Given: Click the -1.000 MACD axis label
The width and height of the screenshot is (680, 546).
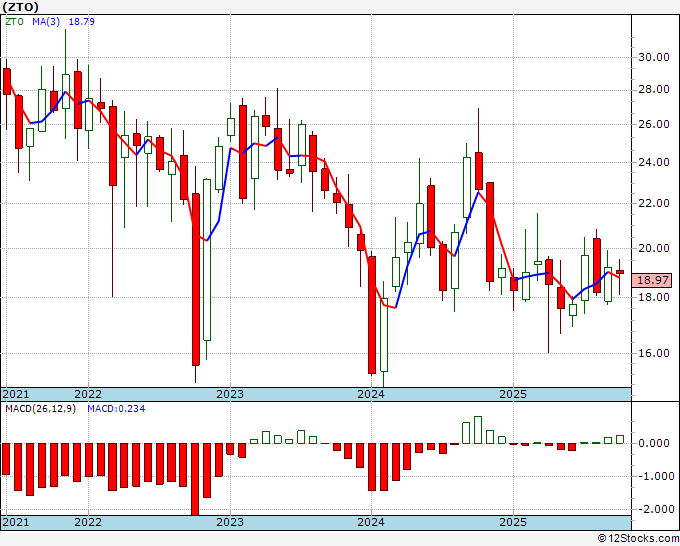Looking at the screenshot, I should click(x=655, y=476).
